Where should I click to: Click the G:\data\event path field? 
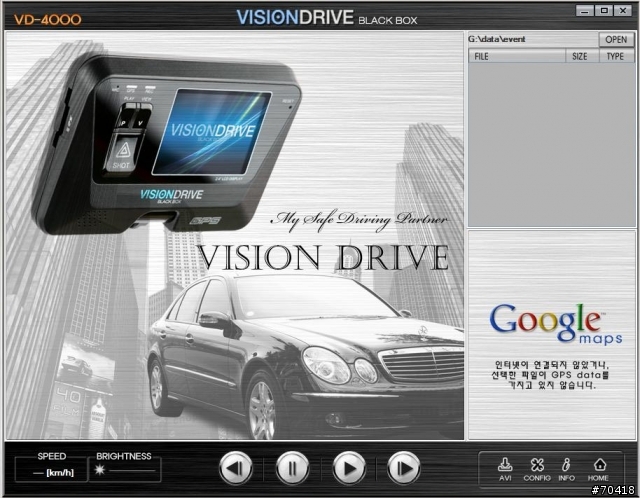pos(533,39)
